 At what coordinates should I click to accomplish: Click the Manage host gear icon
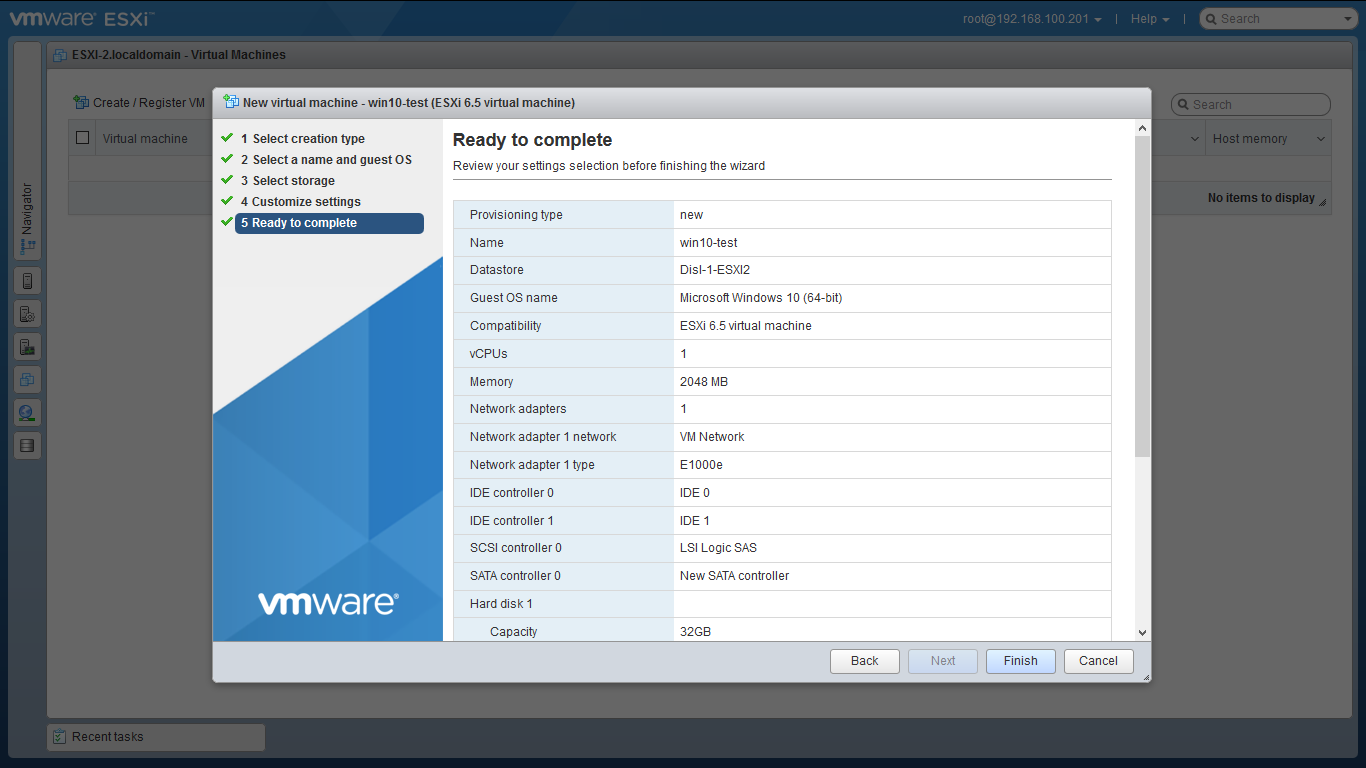coord(27,314)
